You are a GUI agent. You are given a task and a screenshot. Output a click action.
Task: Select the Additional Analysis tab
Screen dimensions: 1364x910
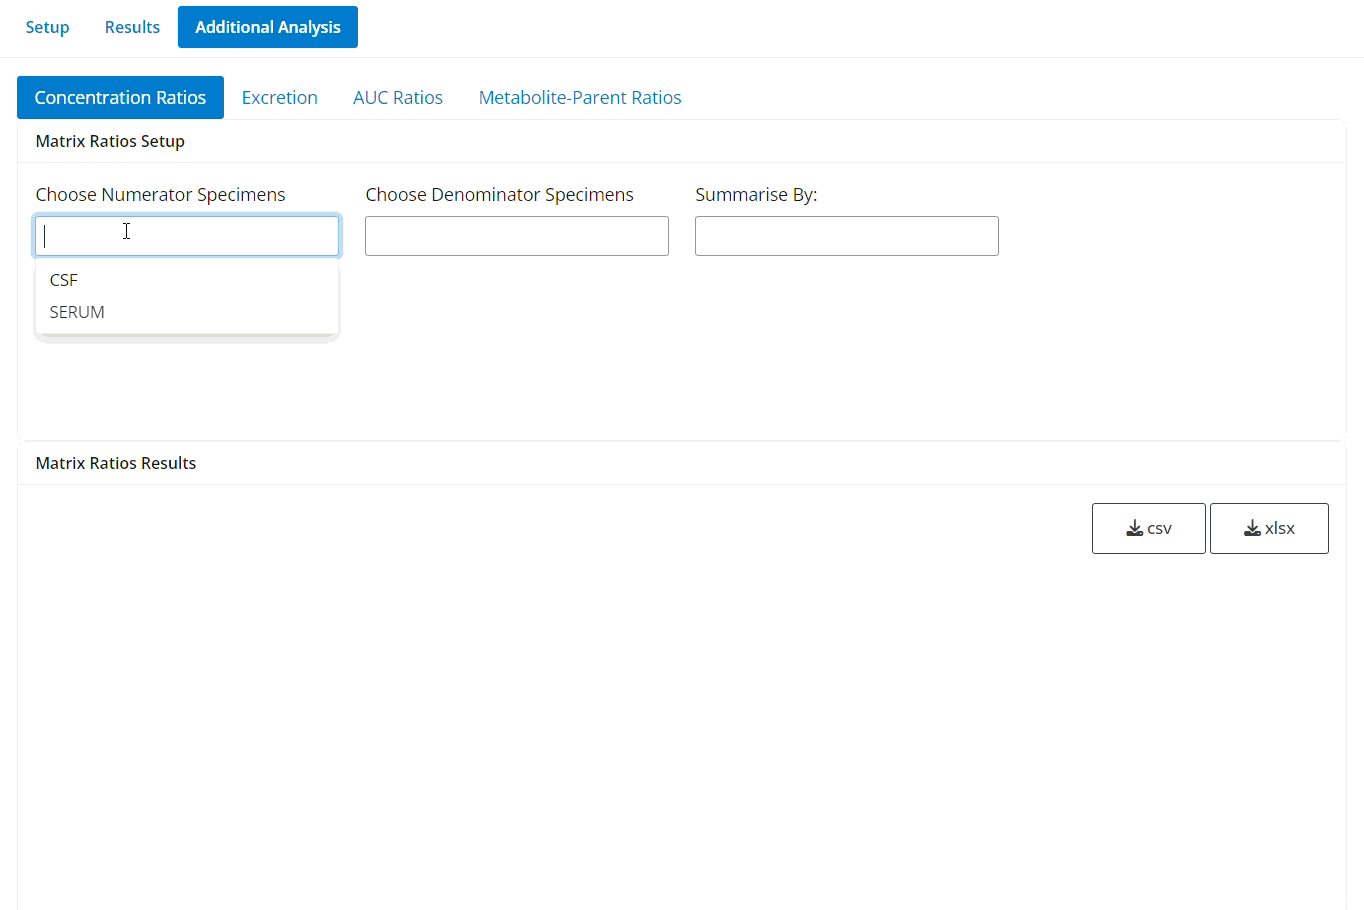267,27
